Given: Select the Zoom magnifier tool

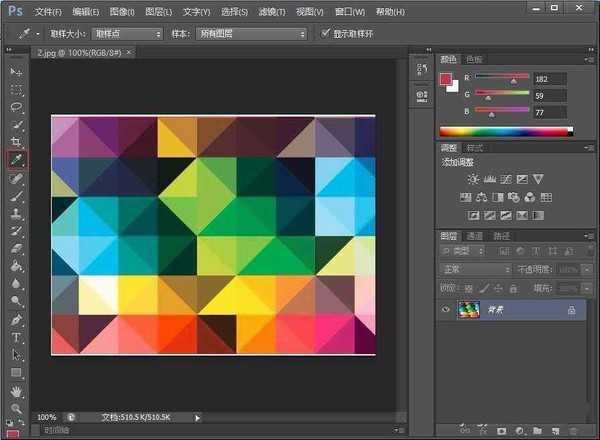Looking at the screenshot, I should (16, 408).
